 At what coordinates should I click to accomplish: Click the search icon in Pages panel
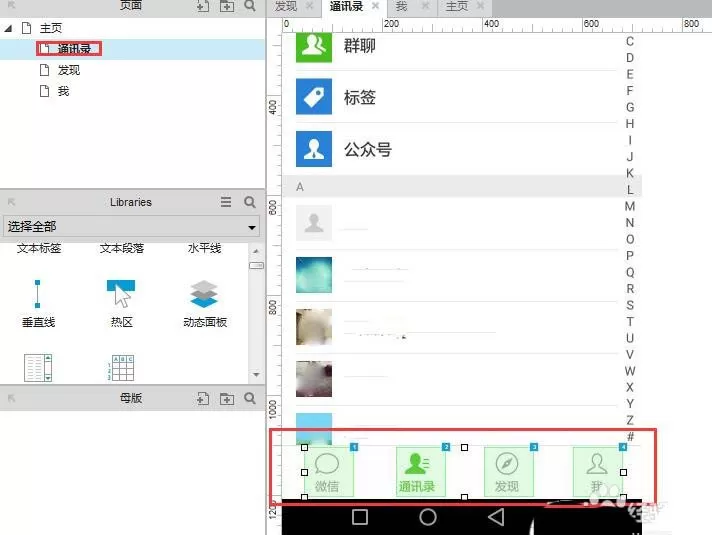pos(250,6)
